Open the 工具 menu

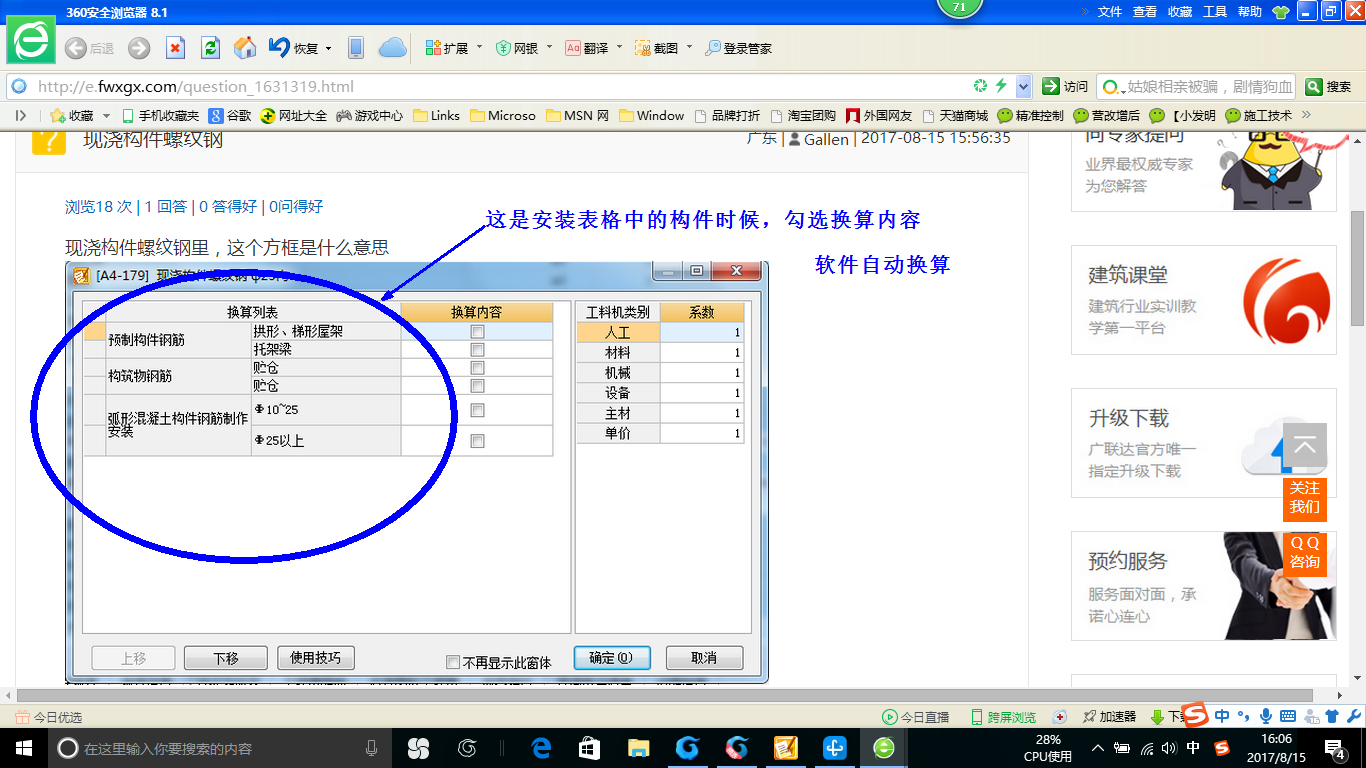(1215, 12)
